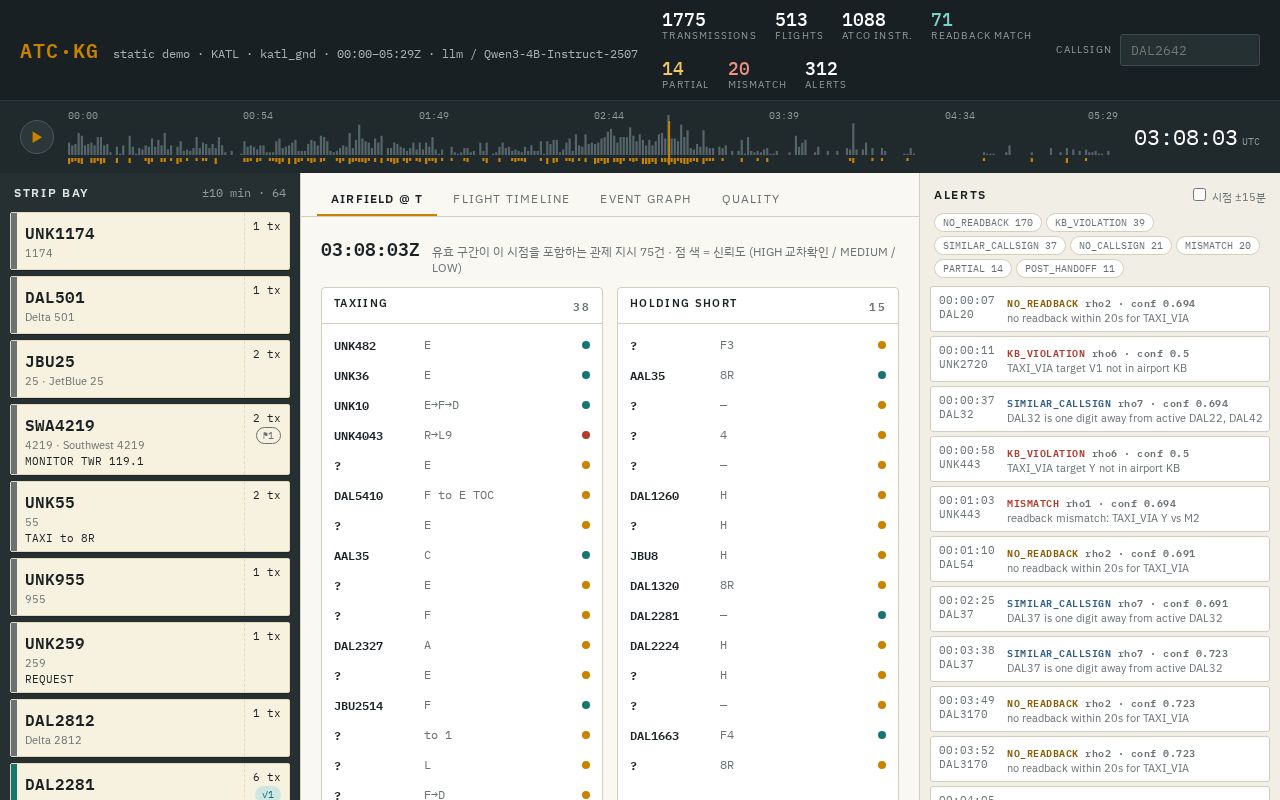This screenshot has width=1280, height=800.
Task: Click the teal confidence dot for DAL1663
Action: (882, 735)
